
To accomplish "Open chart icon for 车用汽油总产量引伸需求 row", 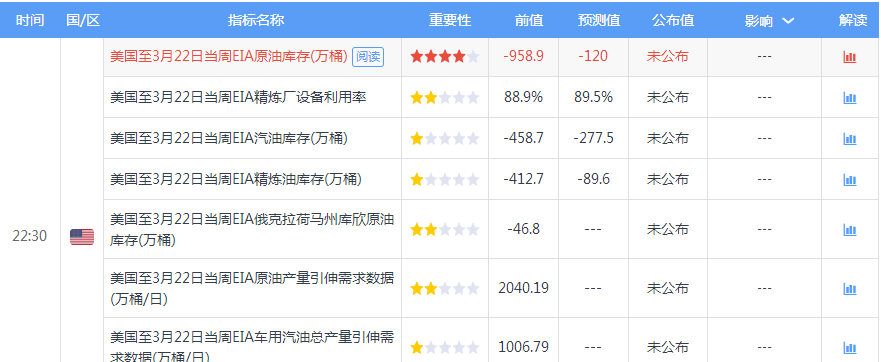I will pos(850,348).
